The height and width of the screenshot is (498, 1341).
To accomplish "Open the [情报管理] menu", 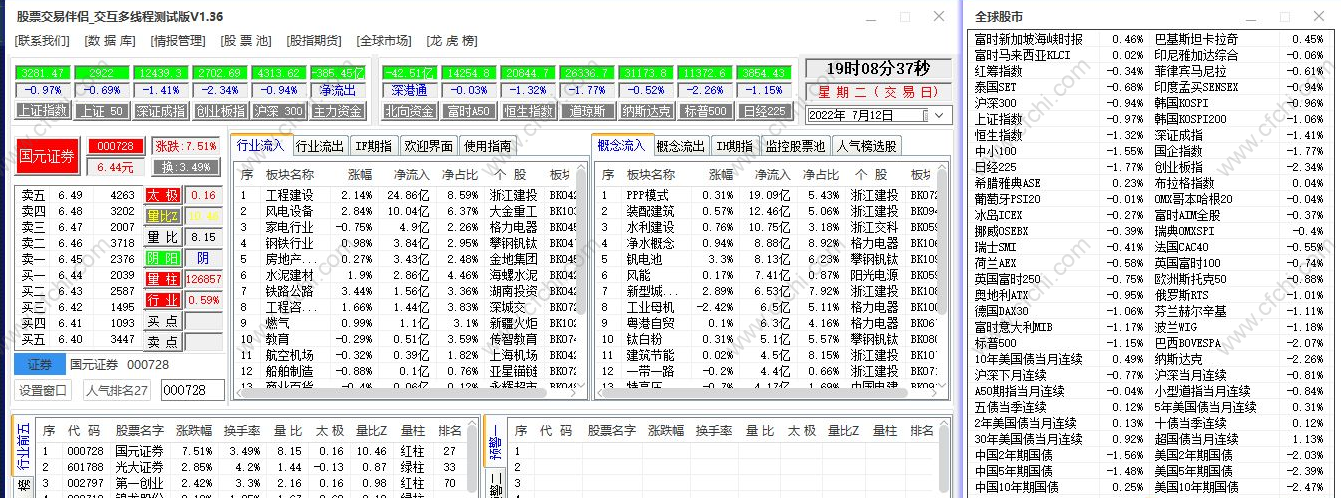I will tap(178, 41).
